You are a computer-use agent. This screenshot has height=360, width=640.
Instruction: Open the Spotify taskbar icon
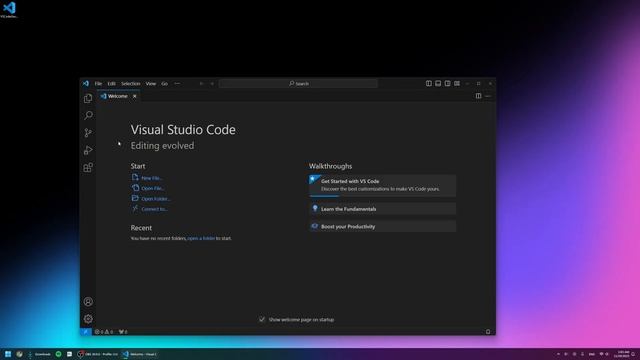coord(58,354)
